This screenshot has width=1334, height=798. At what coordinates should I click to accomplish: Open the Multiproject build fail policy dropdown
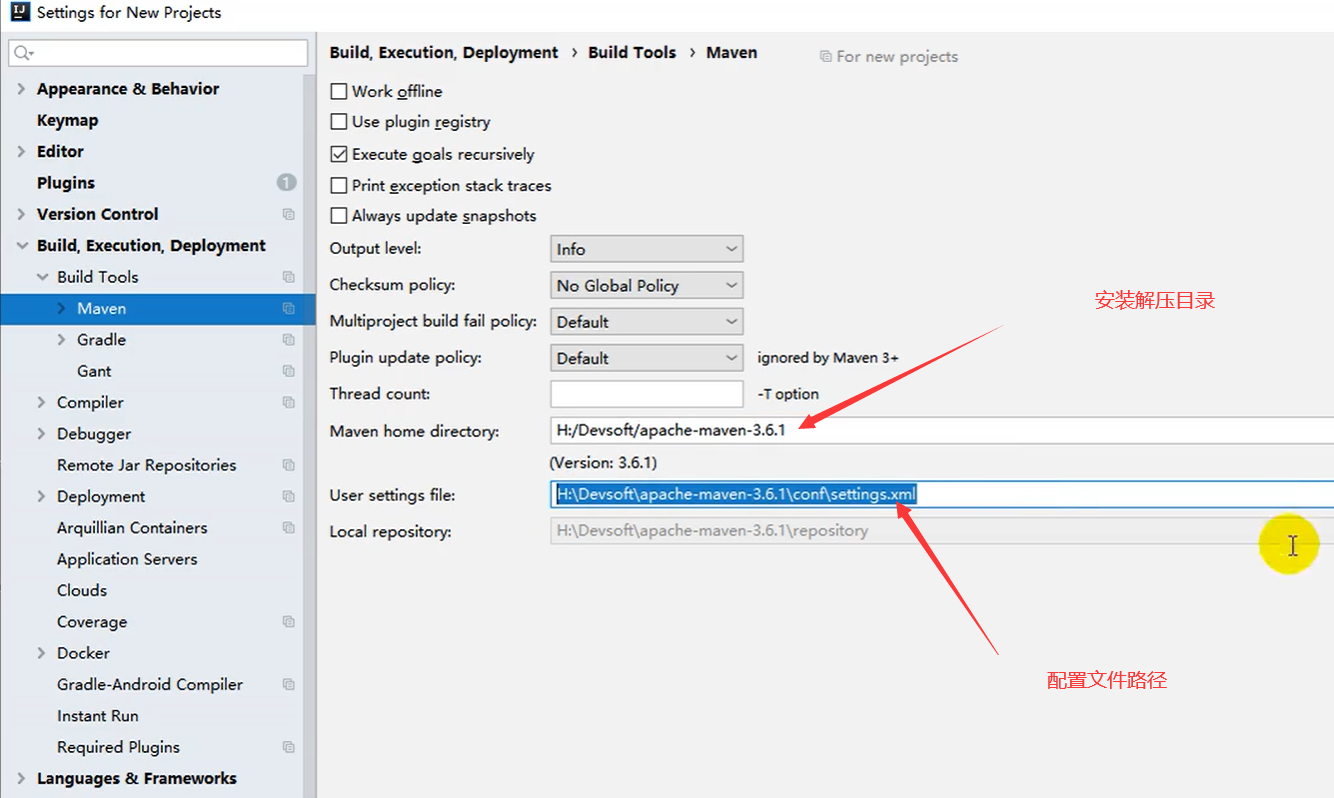pos(647,322)
